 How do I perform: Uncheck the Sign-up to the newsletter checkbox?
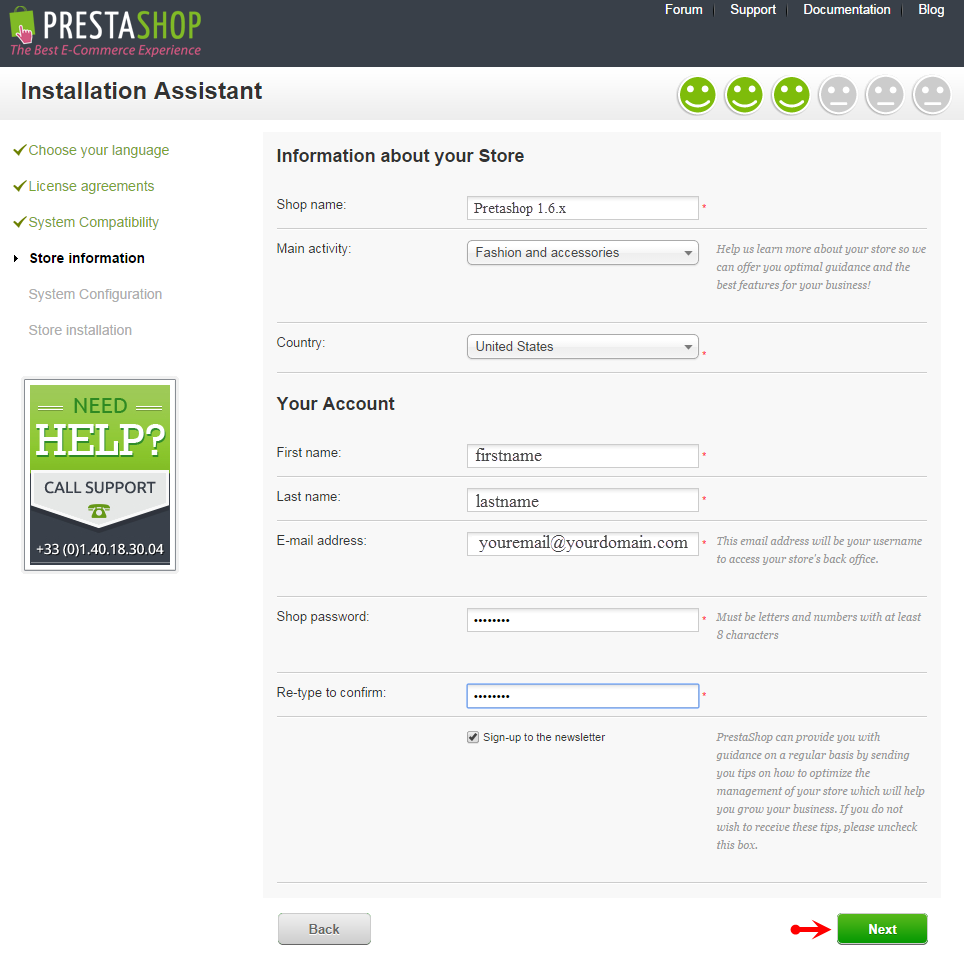pos(473,737)
